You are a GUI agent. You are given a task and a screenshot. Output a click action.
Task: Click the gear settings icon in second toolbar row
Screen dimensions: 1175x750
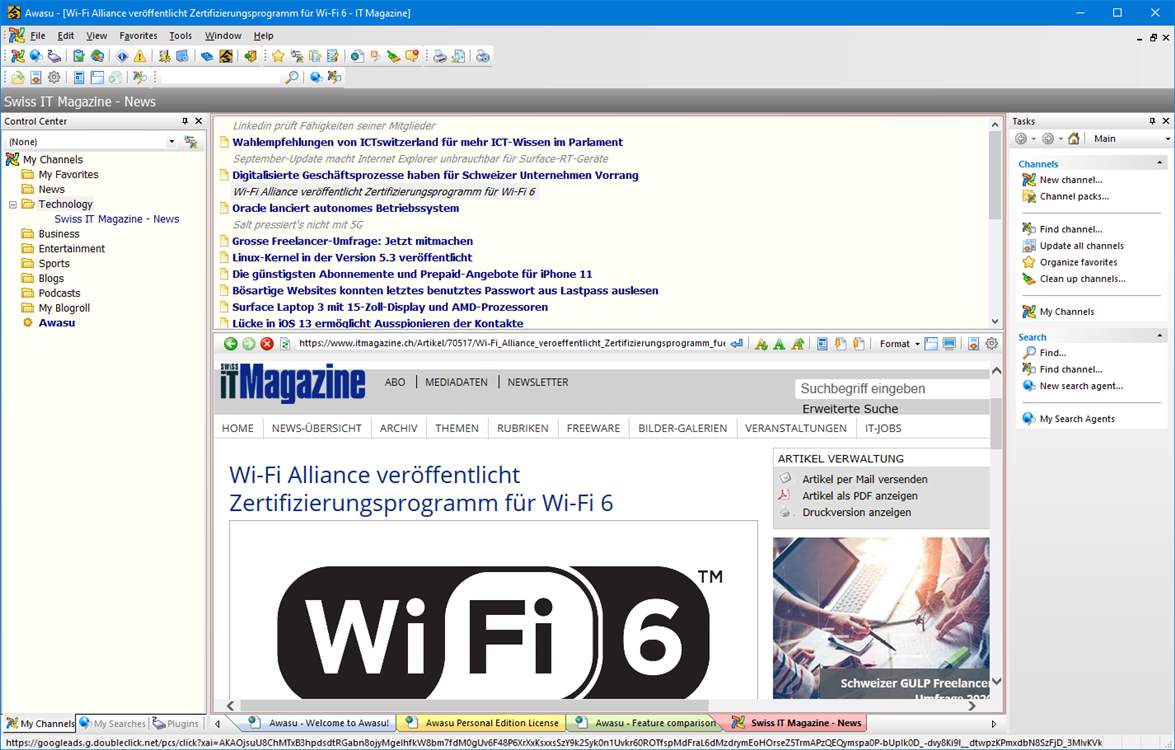click(x=54, y=77)
